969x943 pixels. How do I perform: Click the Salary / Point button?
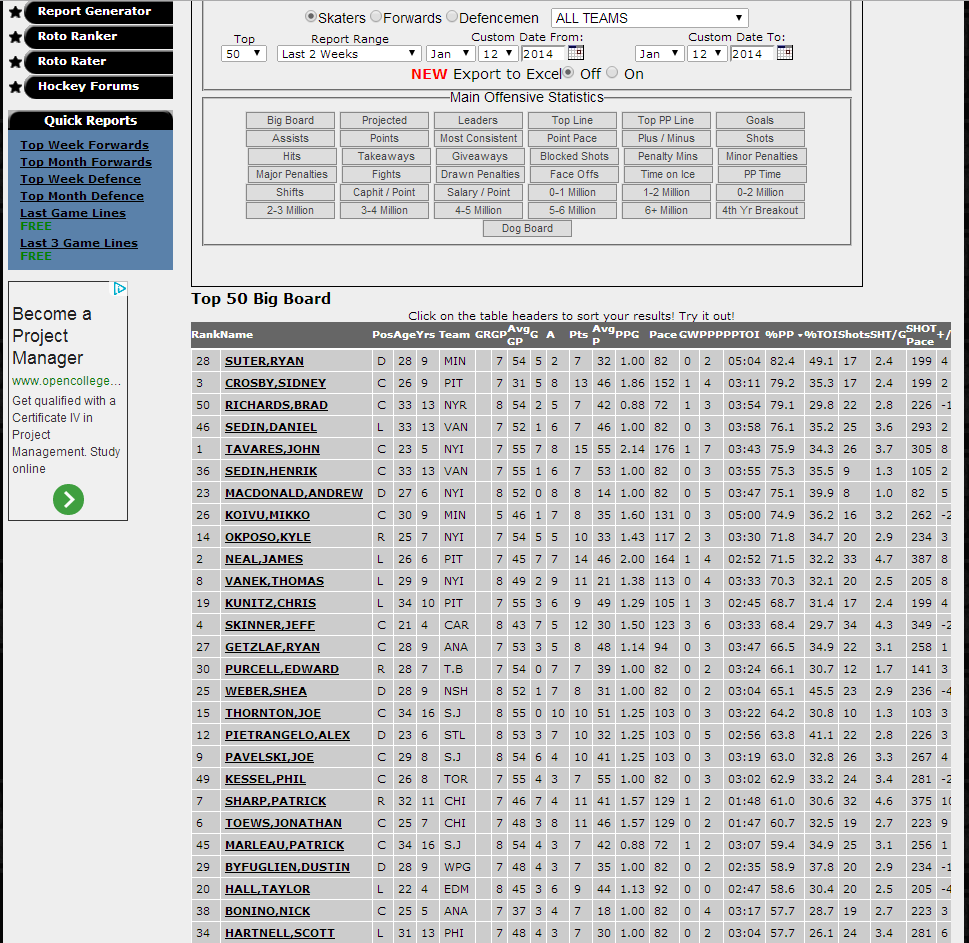pyautogui.click(x=478, y=192)
